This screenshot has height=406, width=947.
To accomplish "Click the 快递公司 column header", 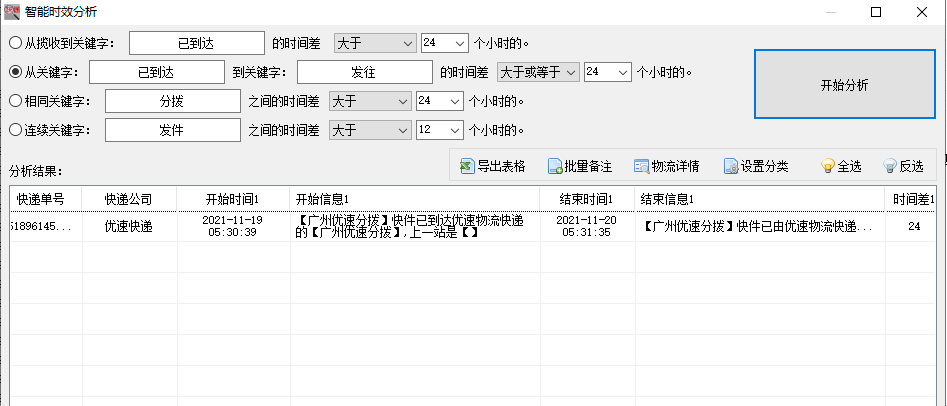I will click(x=130, y=199).
